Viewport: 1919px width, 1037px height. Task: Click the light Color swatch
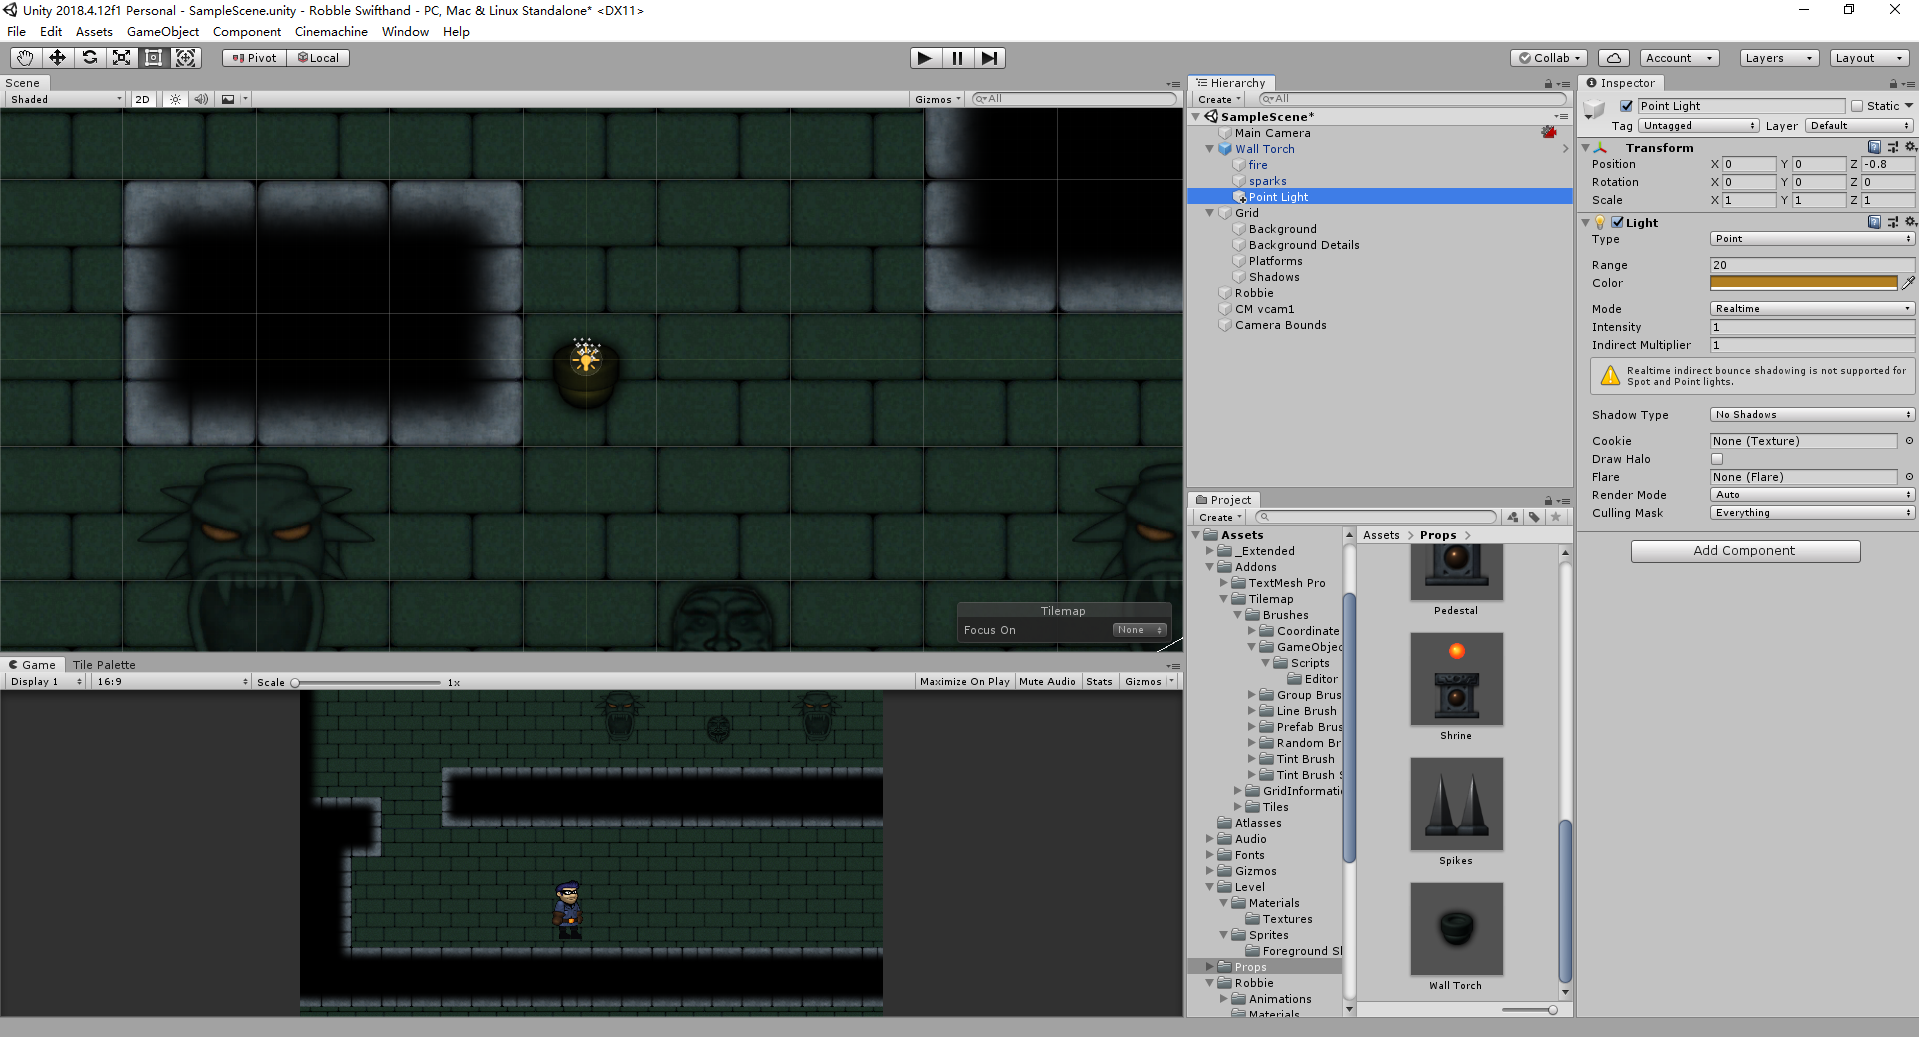tap(1803, 283)
